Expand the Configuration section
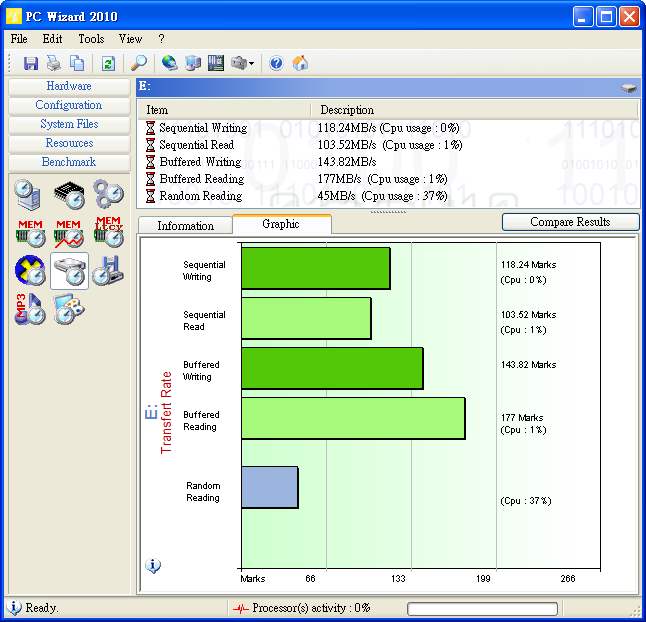This screenshot has width=646, height=622. point(69,105)
